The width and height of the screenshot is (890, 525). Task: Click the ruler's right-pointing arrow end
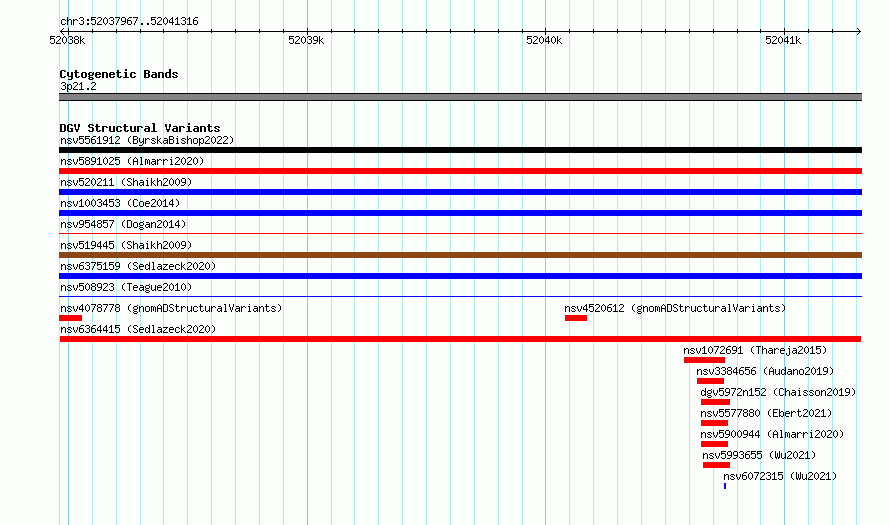pos(859,31)
